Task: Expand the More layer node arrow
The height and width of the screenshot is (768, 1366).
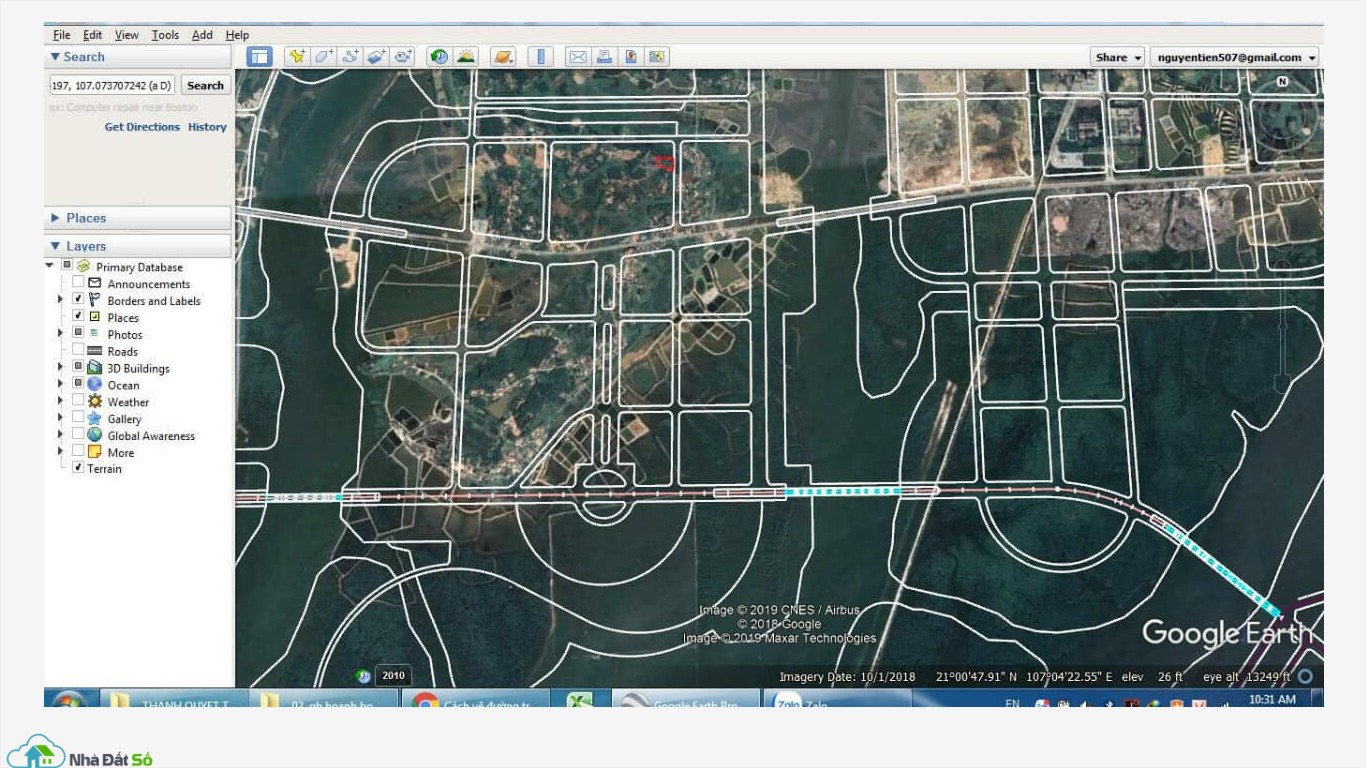Action: (x=61, y=452)
